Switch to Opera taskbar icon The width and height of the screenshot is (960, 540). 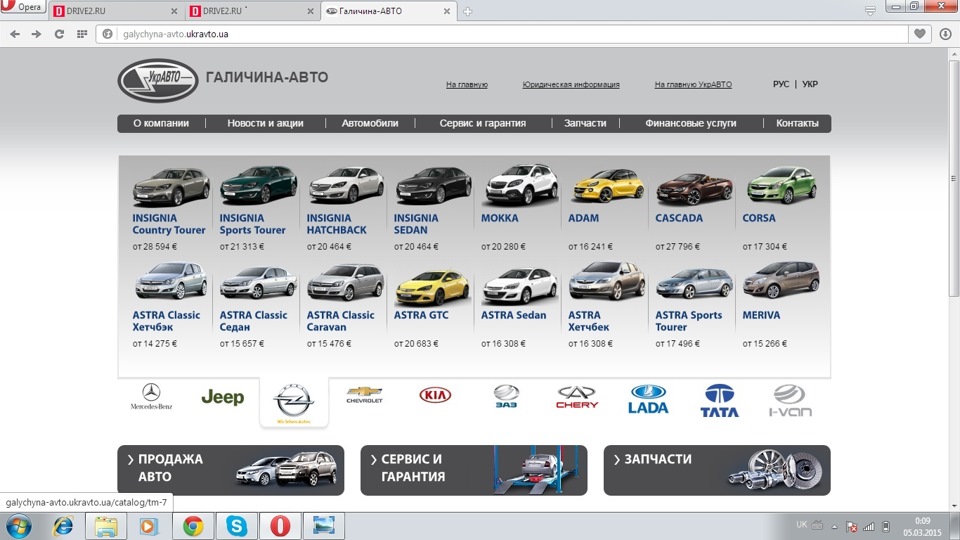(280, 527)
